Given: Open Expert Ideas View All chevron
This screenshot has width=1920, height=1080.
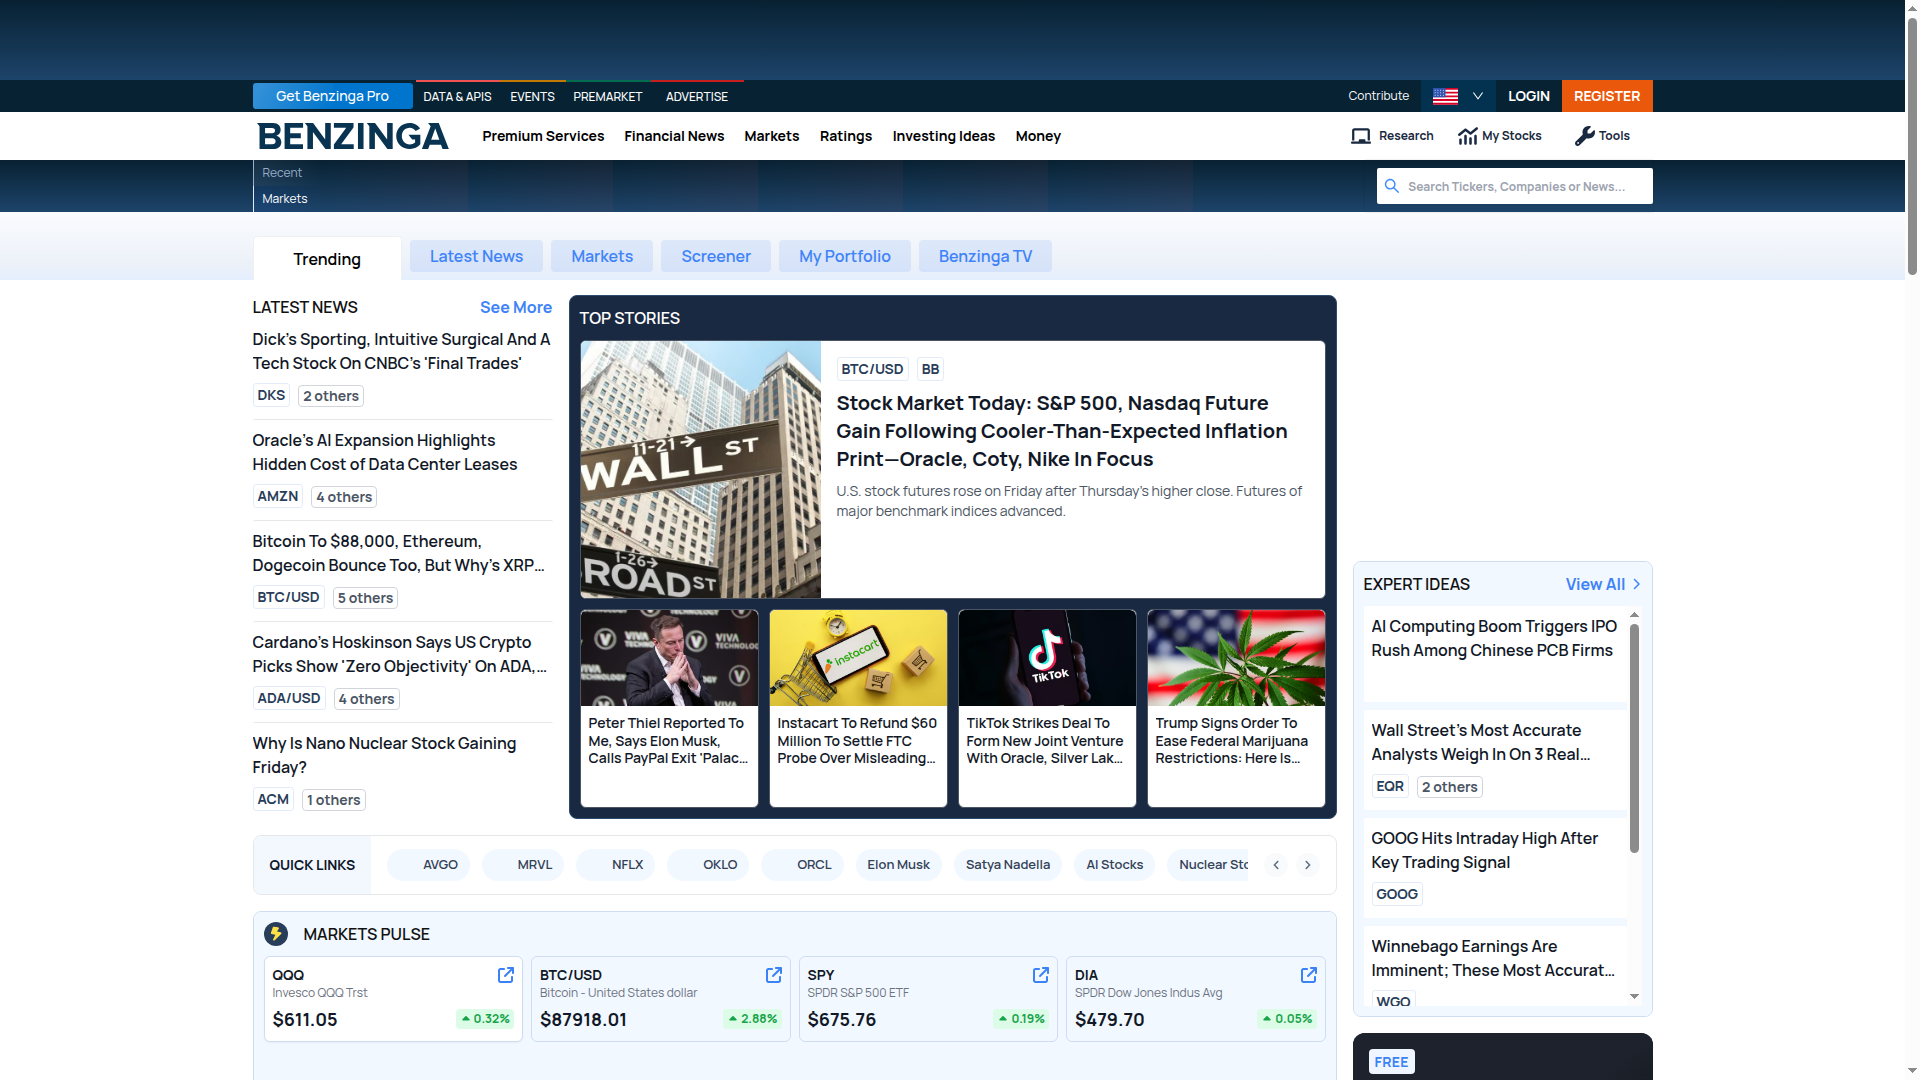Looking at the screenshot, I should point(1636,584).
